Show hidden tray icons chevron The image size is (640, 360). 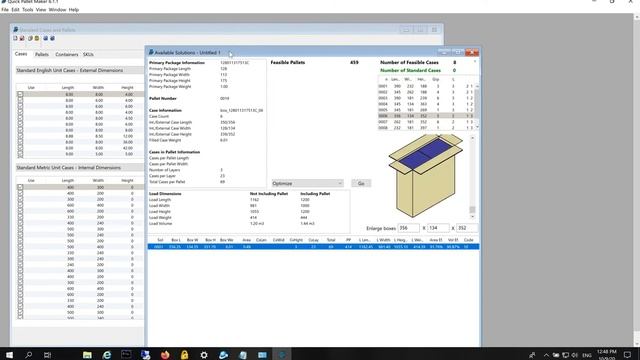coord(546,355)
